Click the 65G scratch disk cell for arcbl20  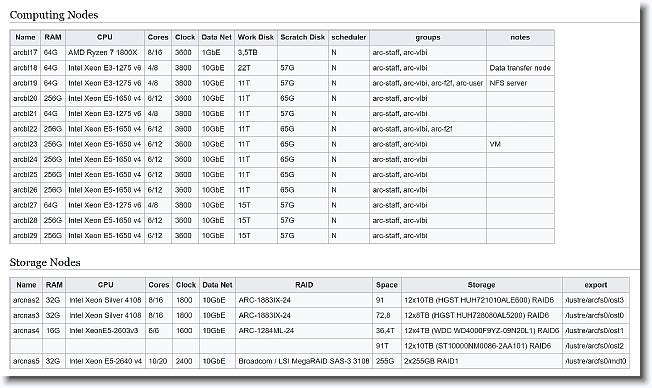(x=303, y=99)
